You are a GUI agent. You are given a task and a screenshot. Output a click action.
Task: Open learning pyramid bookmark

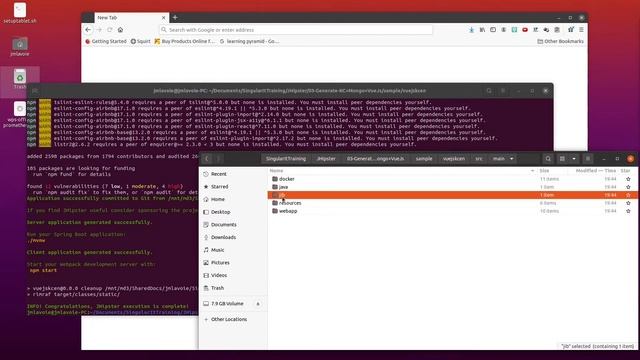pos(249,41)
